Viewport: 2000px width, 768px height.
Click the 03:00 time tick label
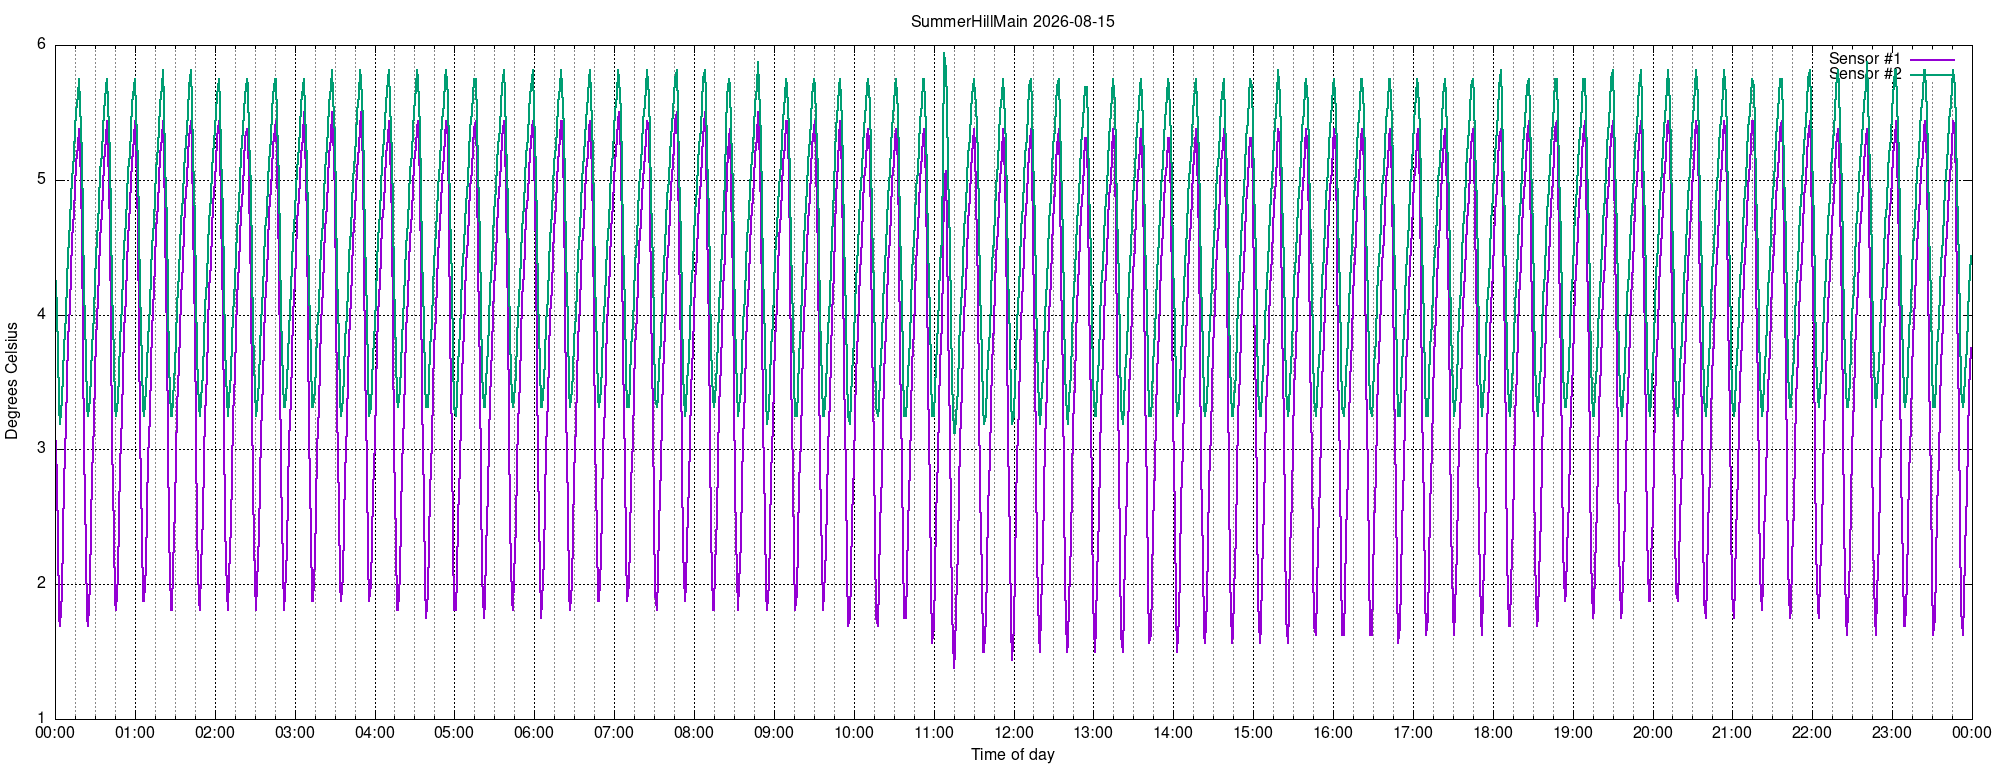[x=295, y=732]
